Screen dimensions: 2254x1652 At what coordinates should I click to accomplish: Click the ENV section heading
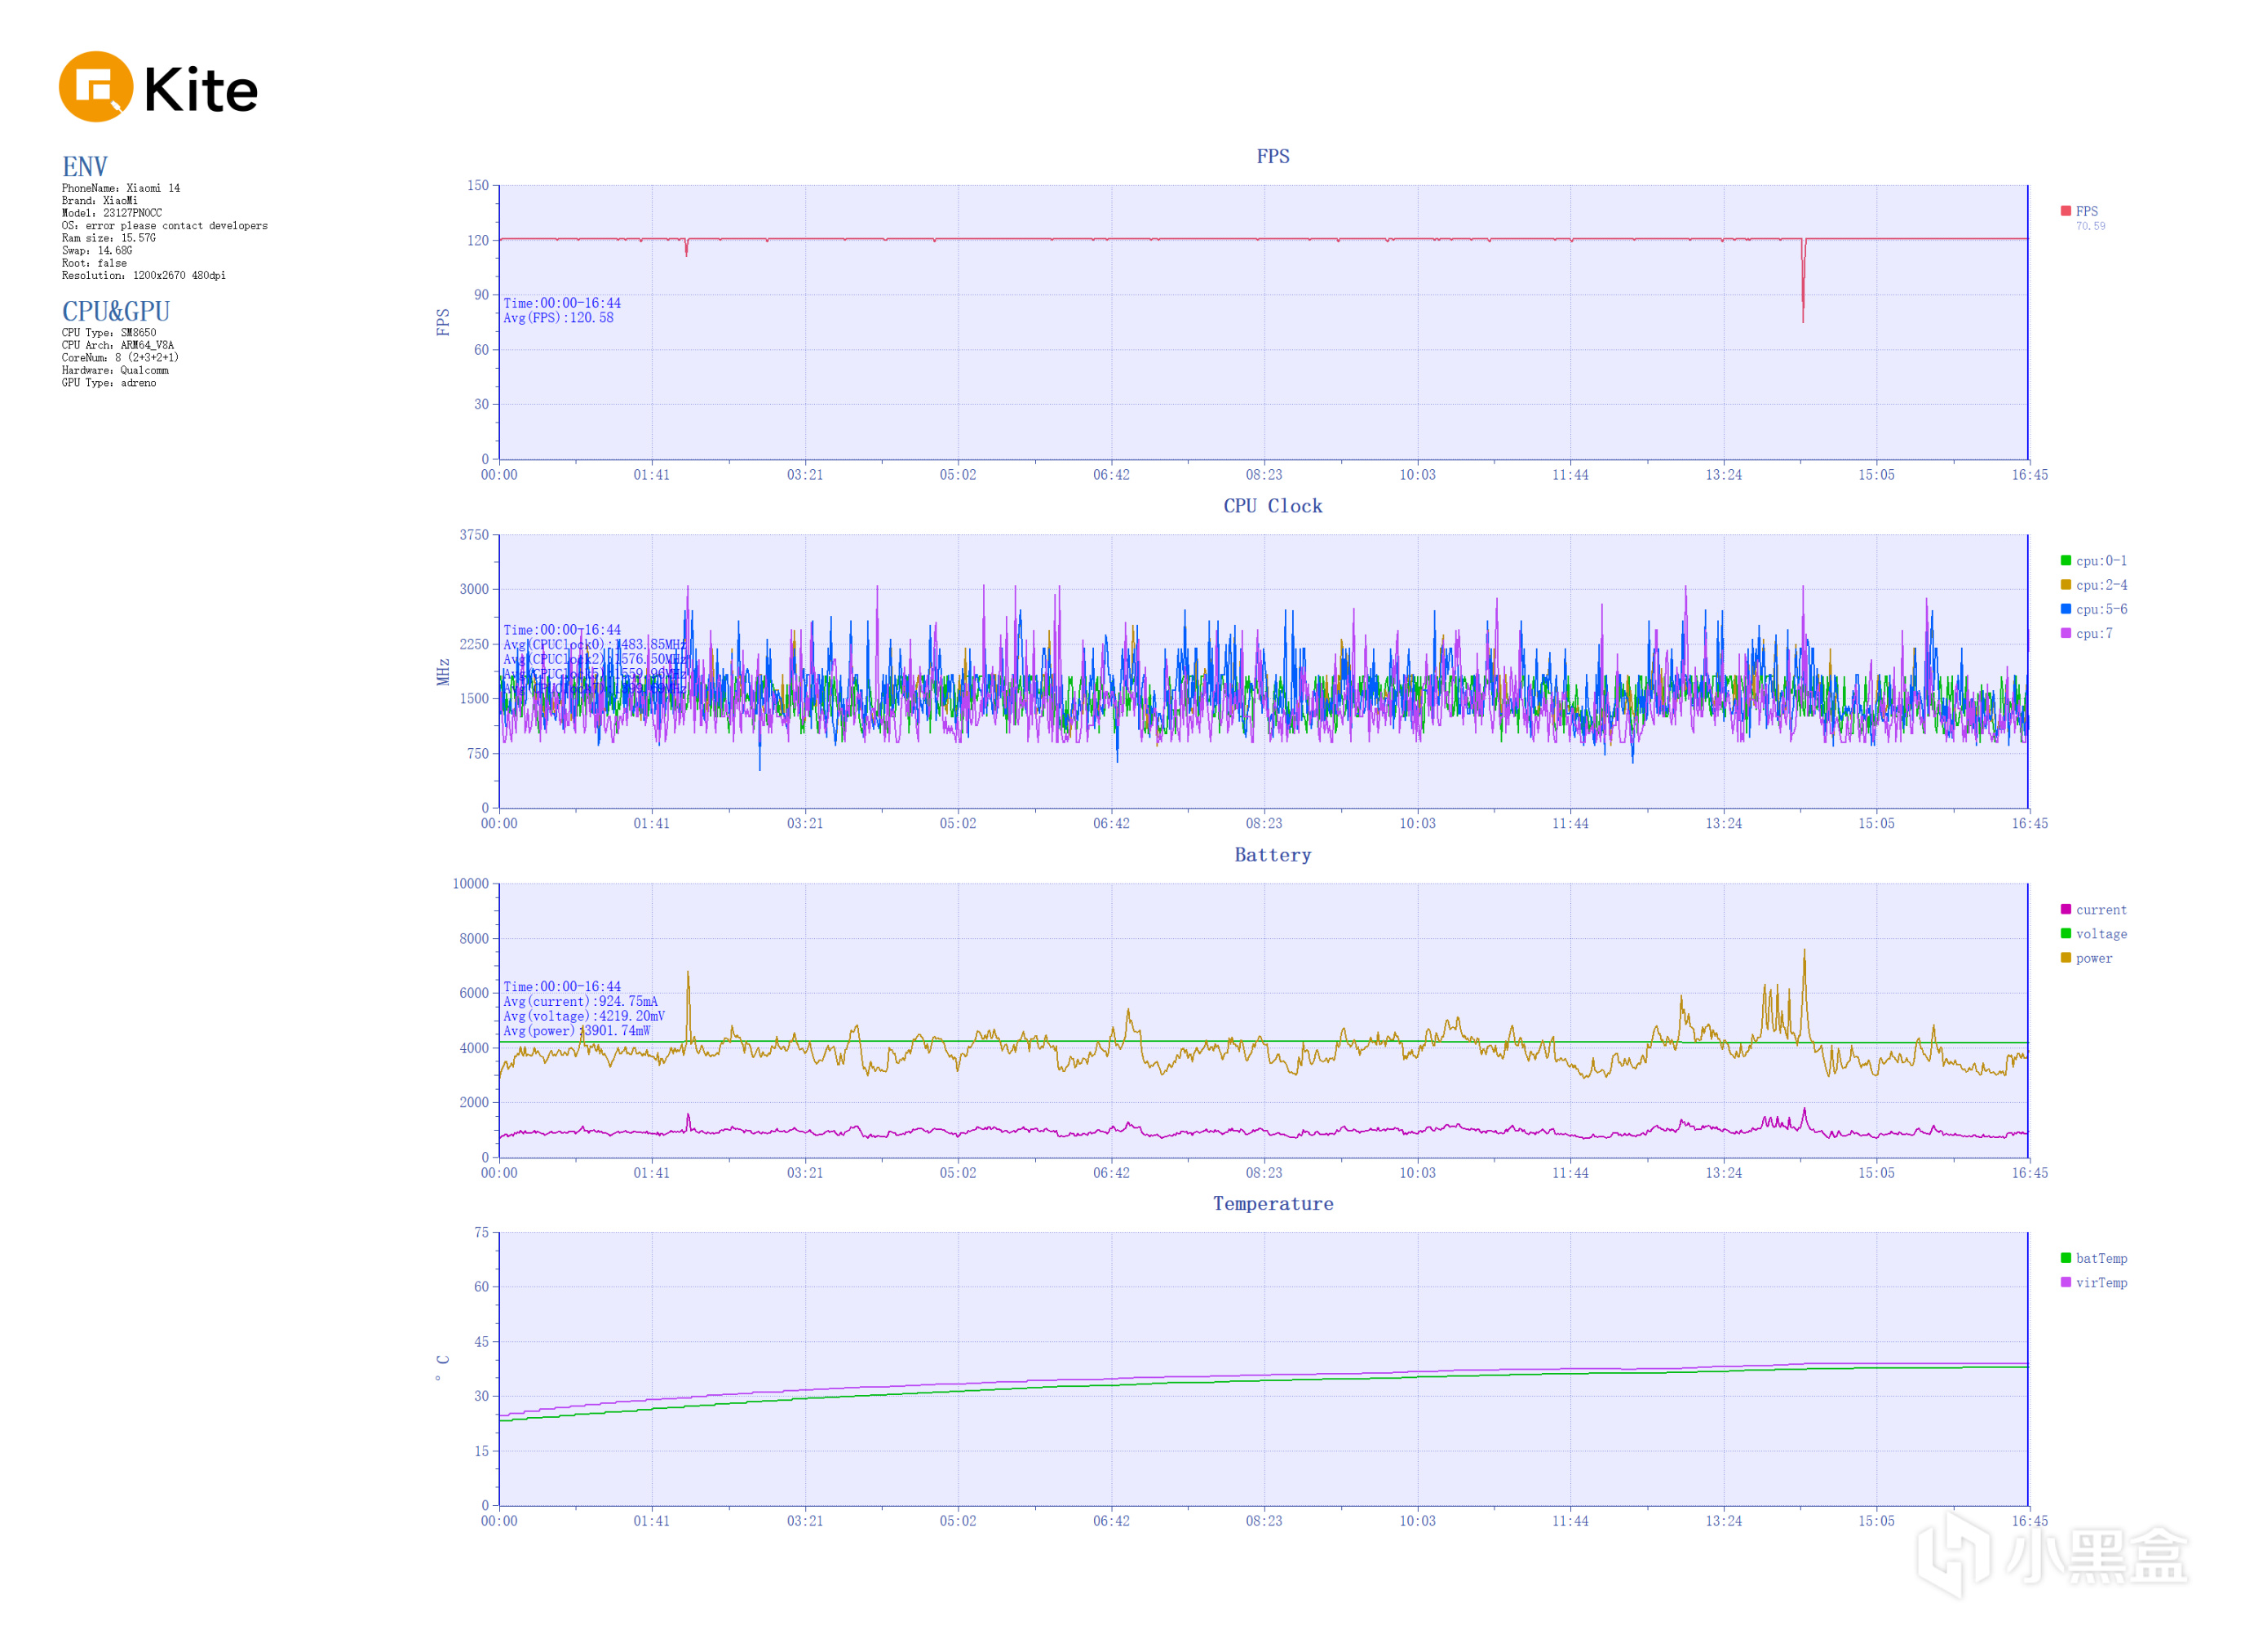point(84,166)
